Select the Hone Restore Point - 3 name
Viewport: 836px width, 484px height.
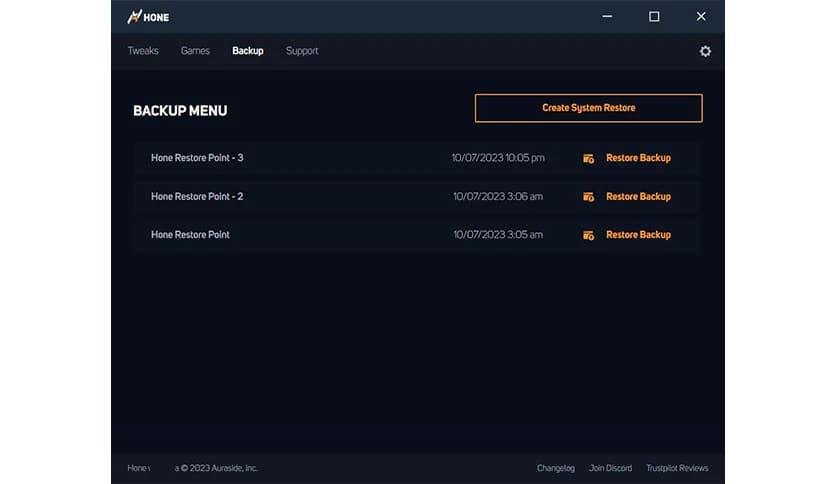197,158
